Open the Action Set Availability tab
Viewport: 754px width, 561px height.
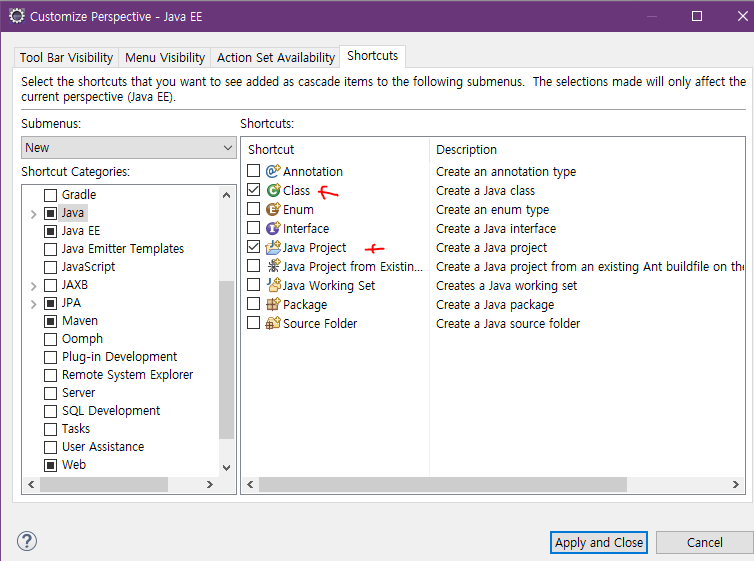pyautogui.click(x=276, y=58)
